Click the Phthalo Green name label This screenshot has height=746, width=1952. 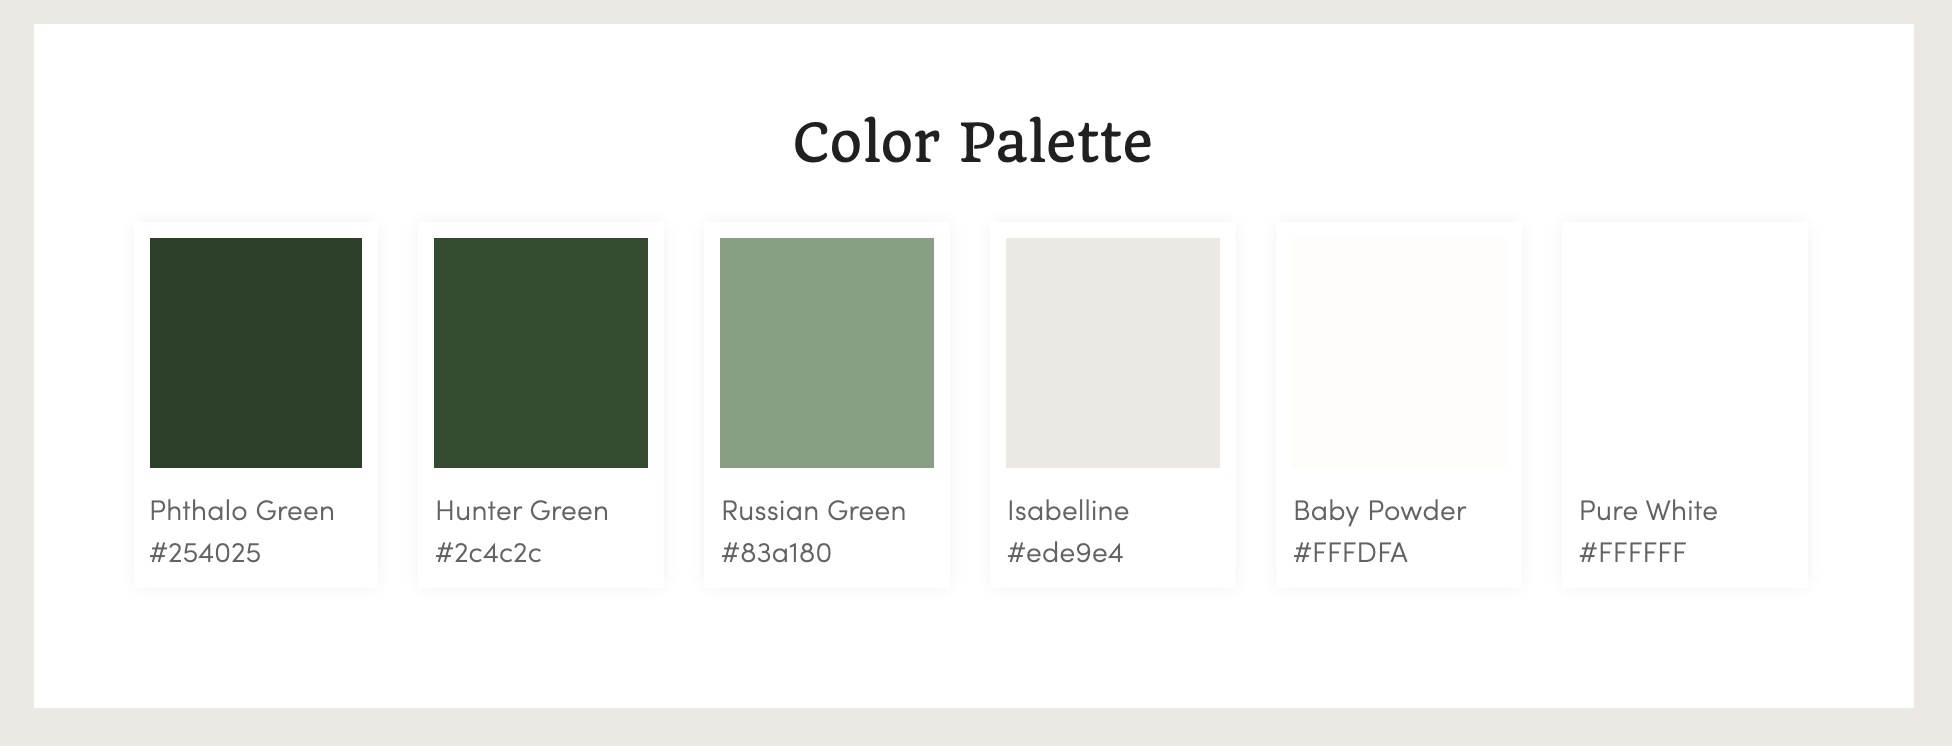pos(242,511)
